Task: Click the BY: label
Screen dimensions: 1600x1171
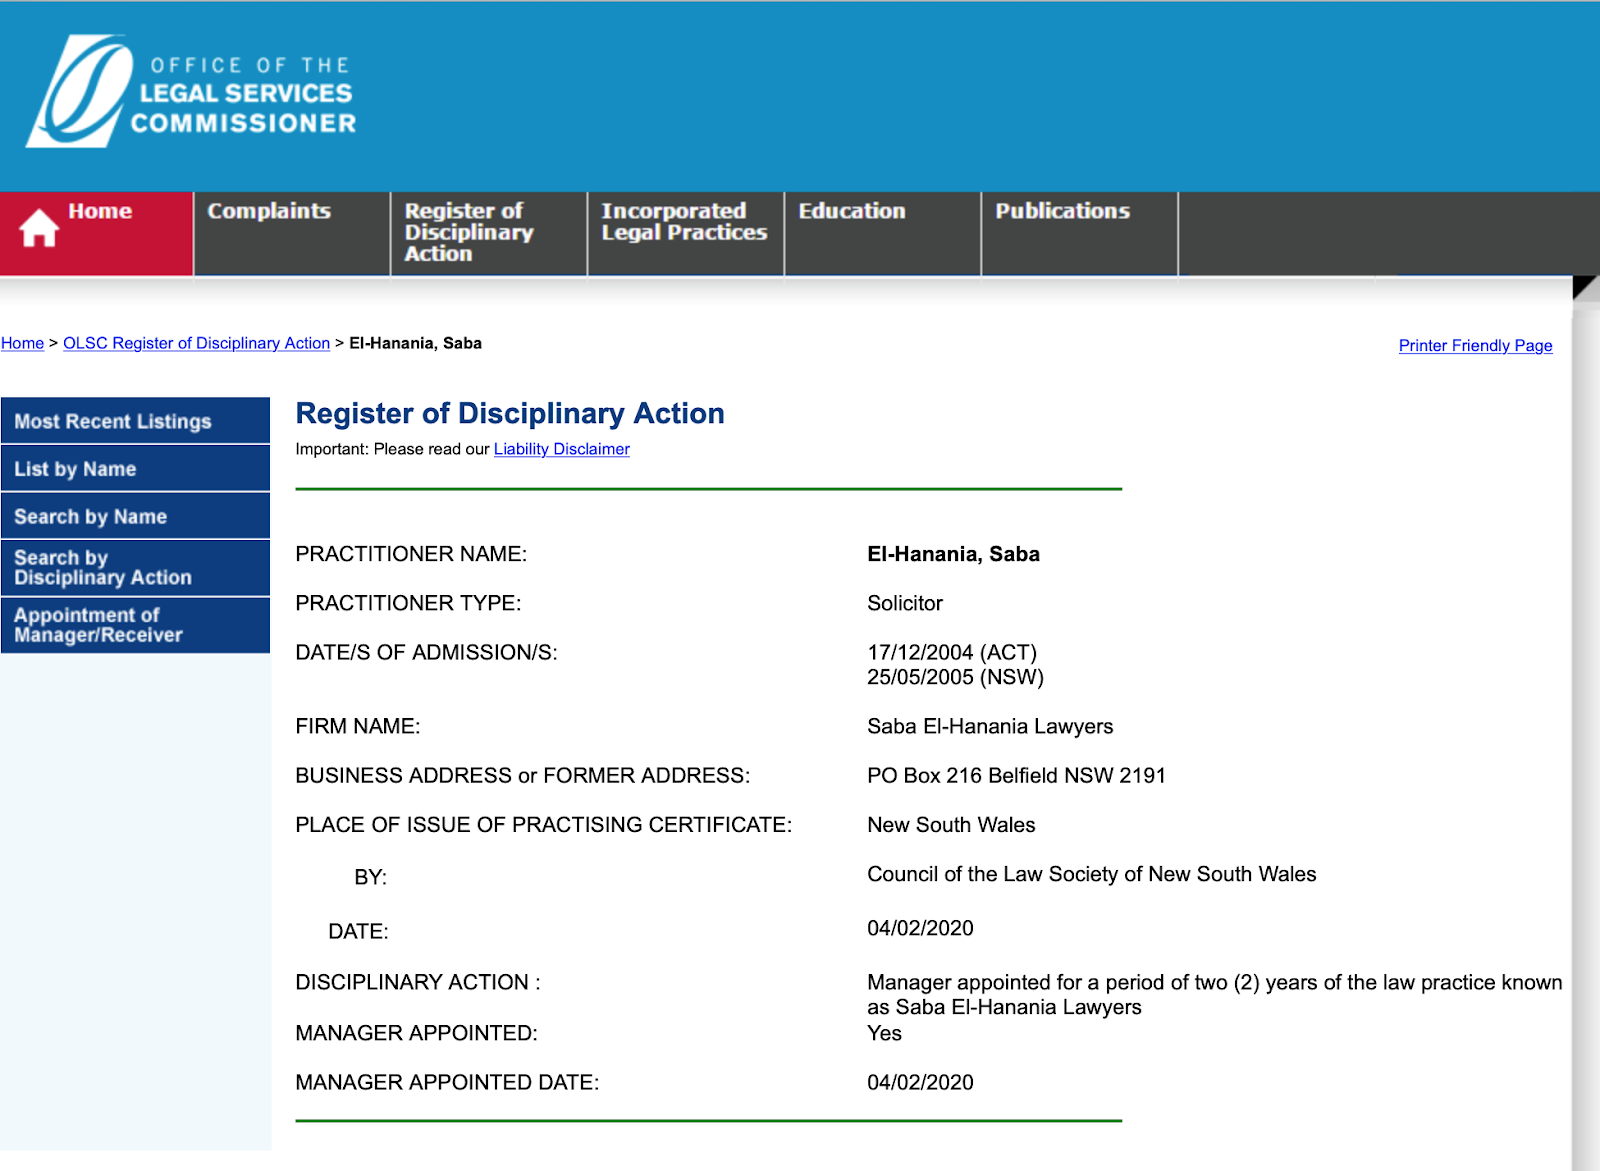Action: pyautogui.click(x=370, y=877)
